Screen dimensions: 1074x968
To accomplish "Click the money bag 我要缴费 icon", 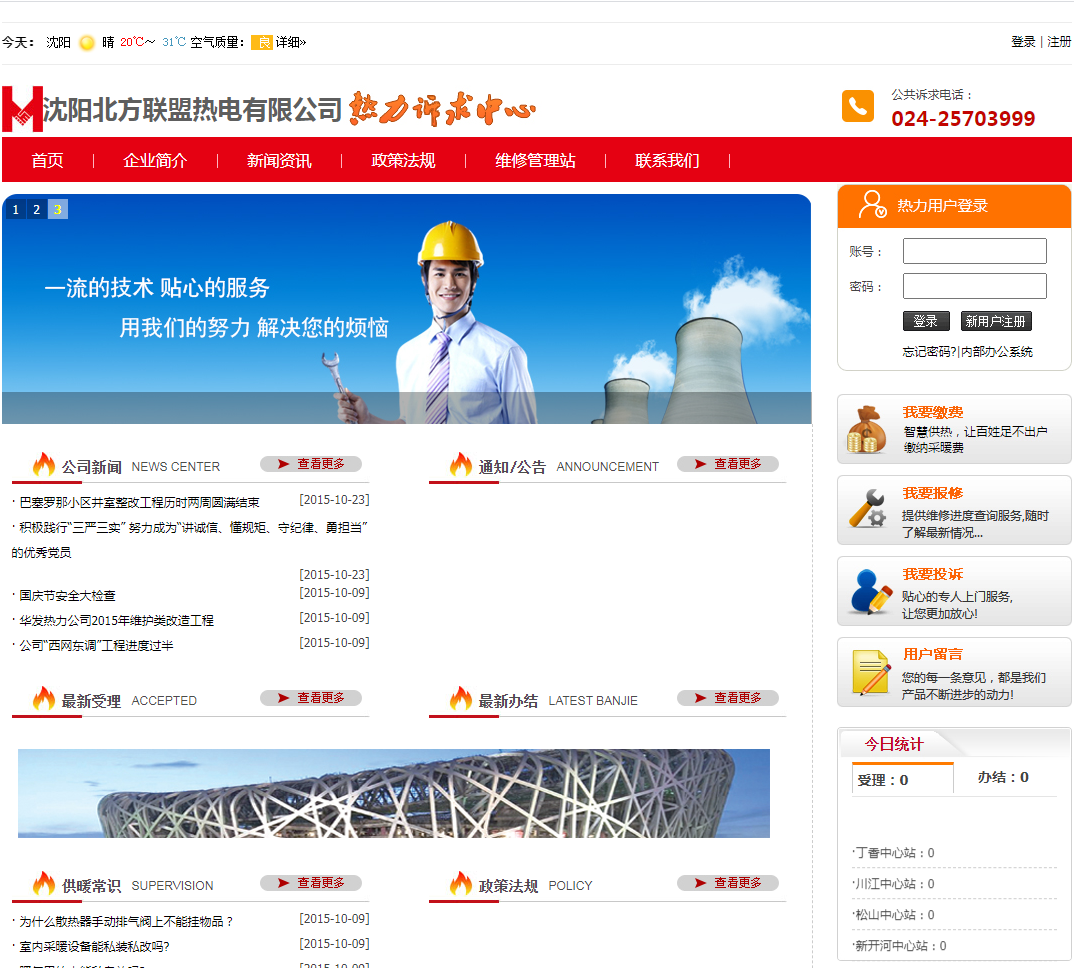I will [x=866, y=430].
